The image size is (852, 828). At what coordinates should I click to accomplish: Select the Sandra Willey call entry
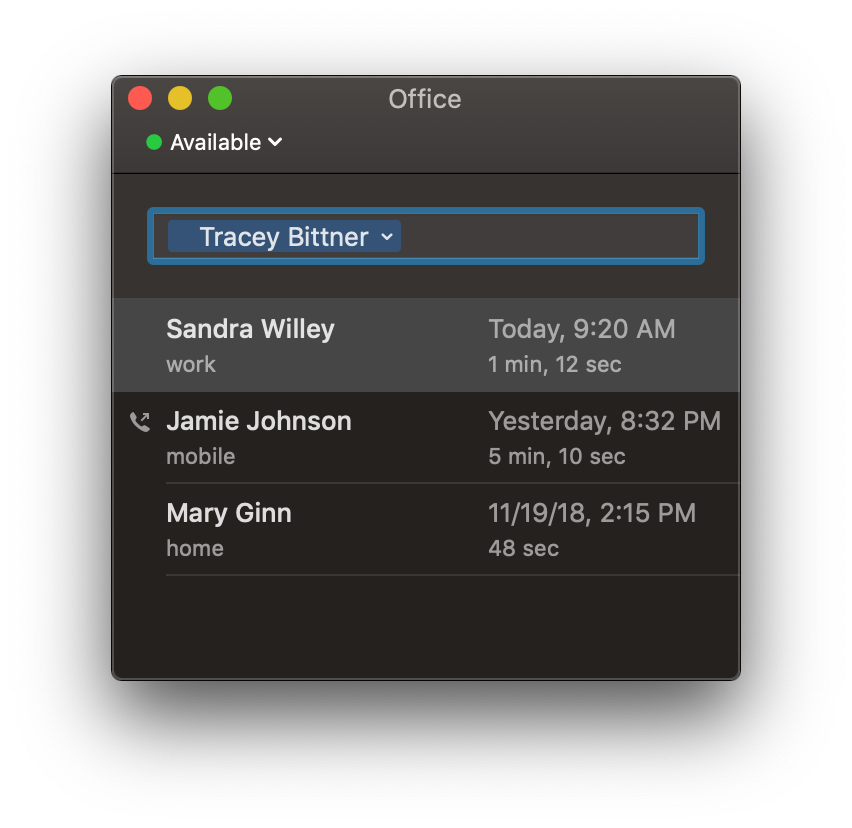(x=426, y=345)
